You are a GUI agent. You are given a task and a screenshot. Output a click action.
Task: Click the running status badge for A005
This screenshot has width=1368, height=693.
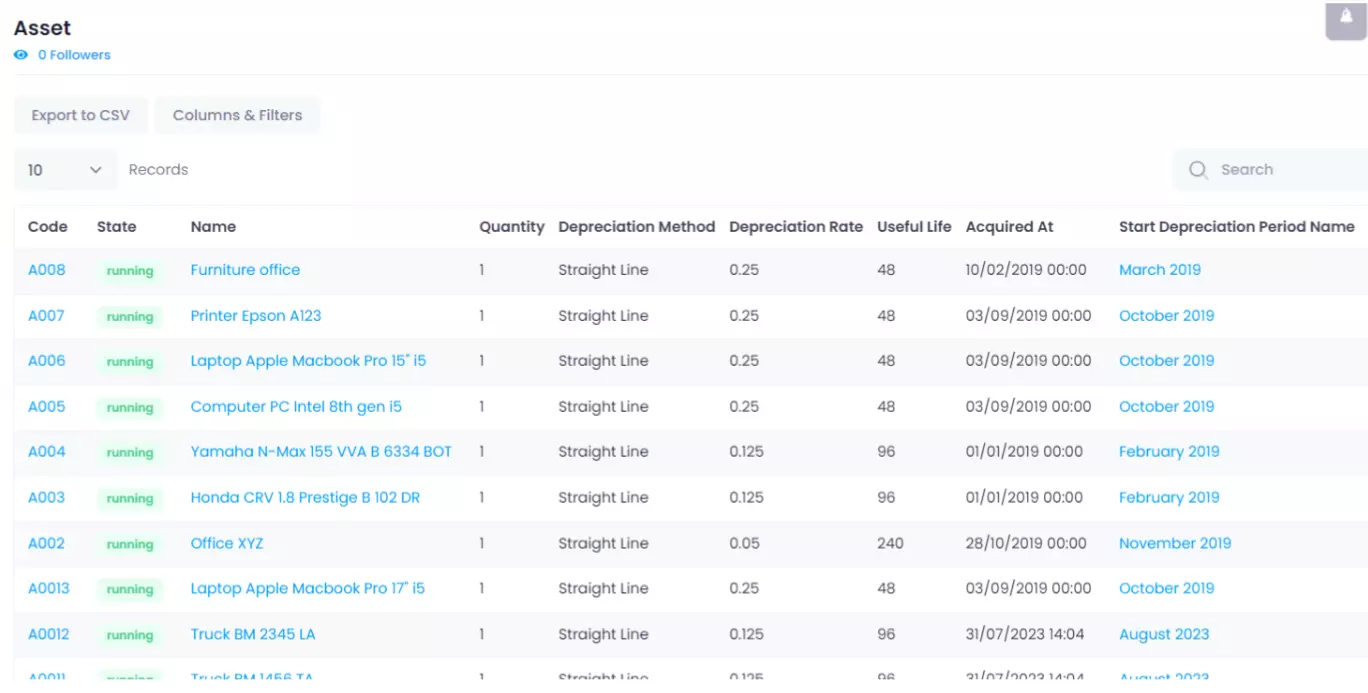click(130, 408)
